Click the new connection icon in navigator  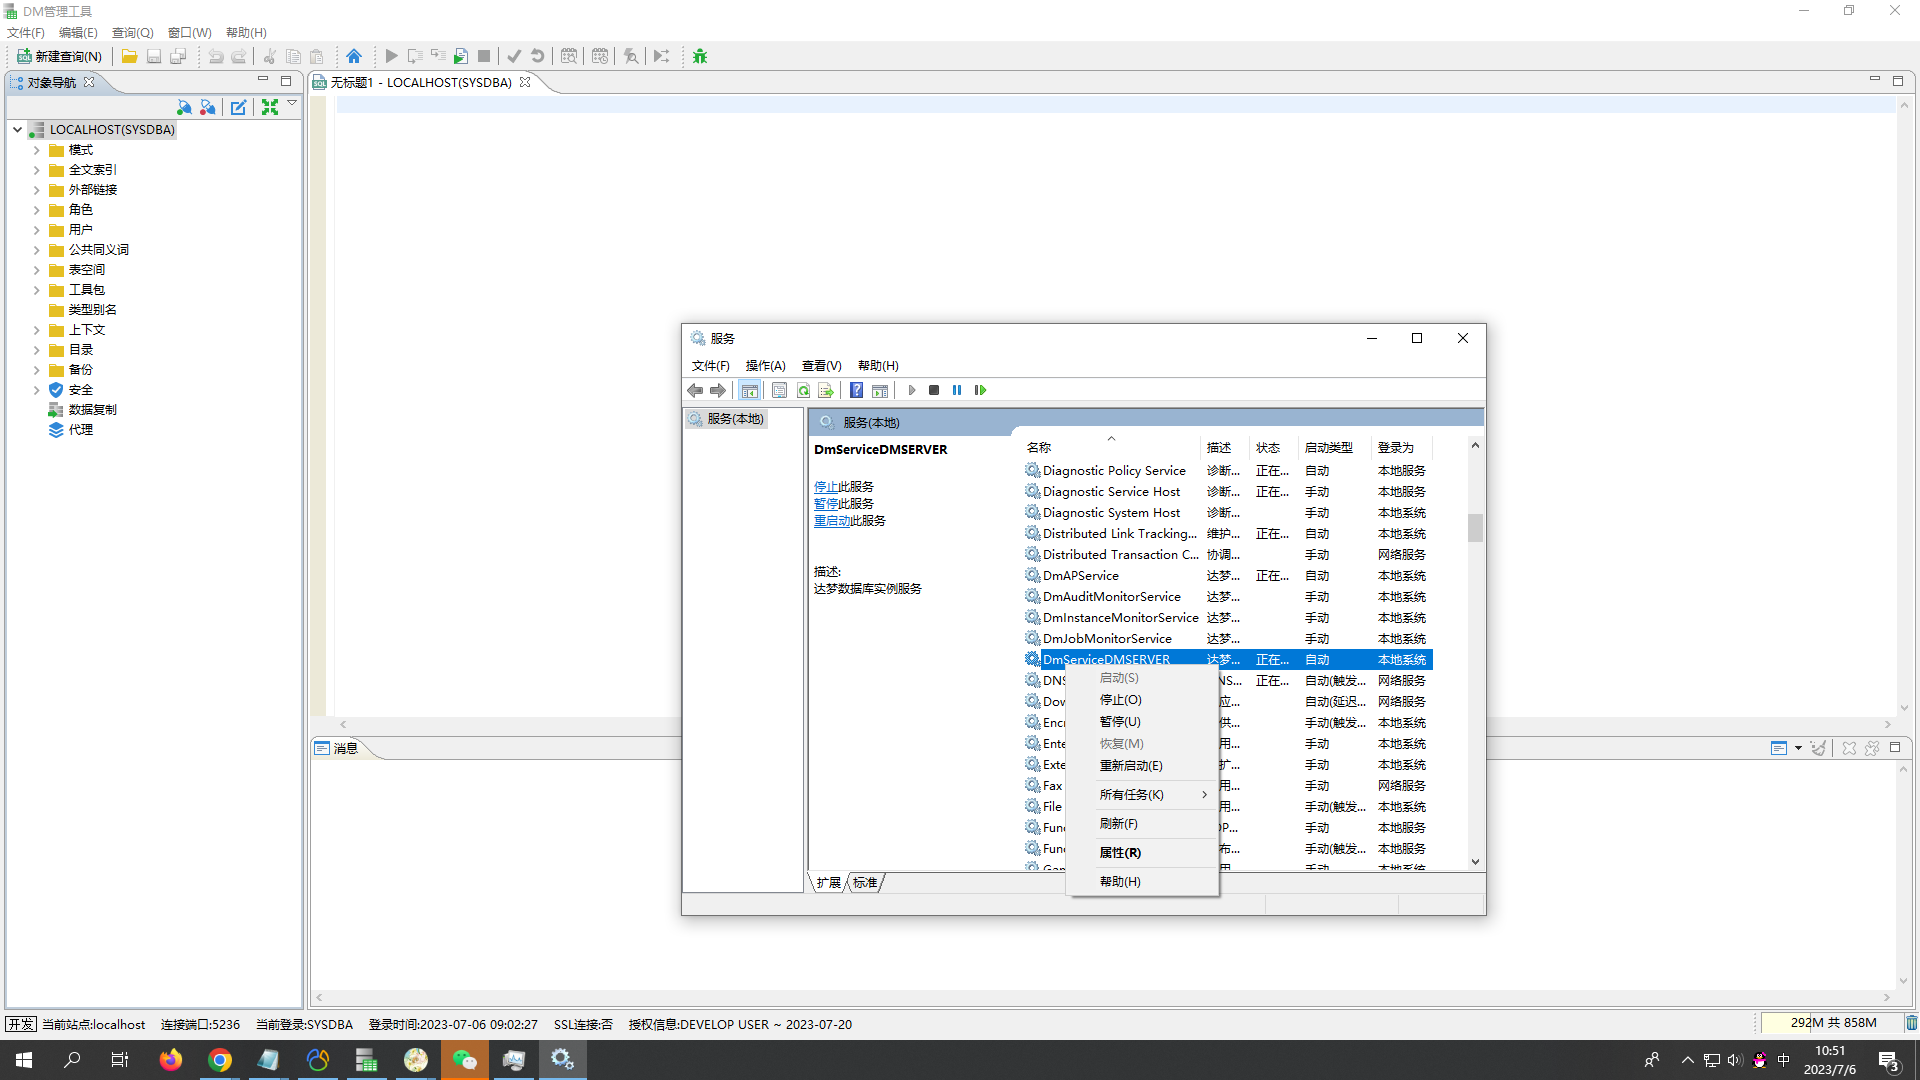(x=184, y=107)
